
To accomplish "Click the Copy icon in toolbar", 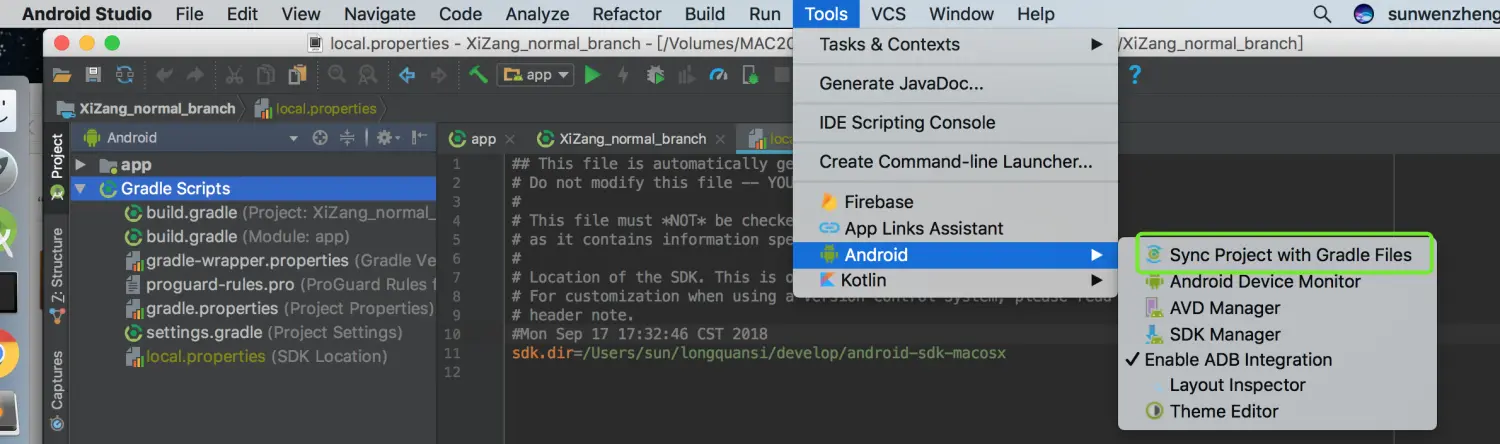I will [266, 75].
